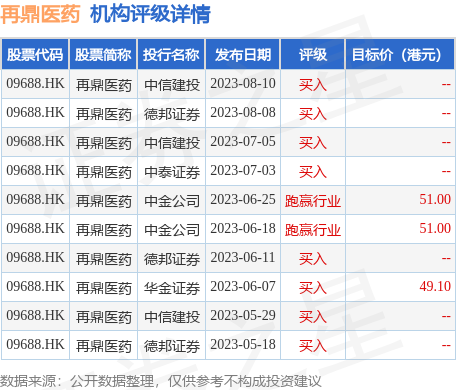Click 09688.HK code in the 2023-07-05 row

35,141
